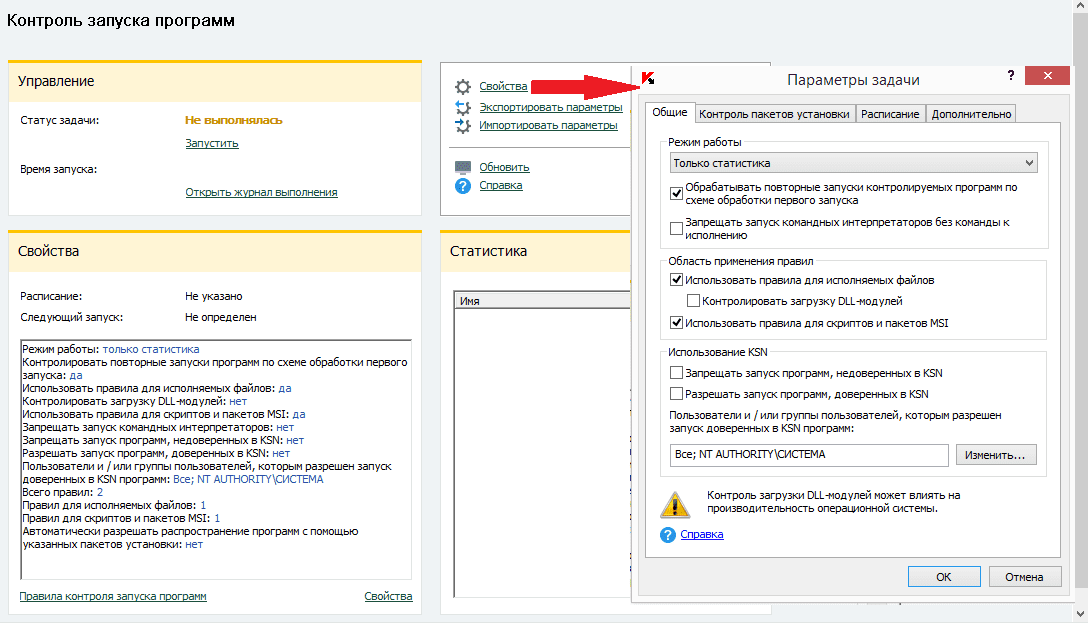Enable blocking programs untrusted in KSN
Image resolution: width=1088 pixels, height=632 pixels.
pyautogui.click(x=677, y=373)
